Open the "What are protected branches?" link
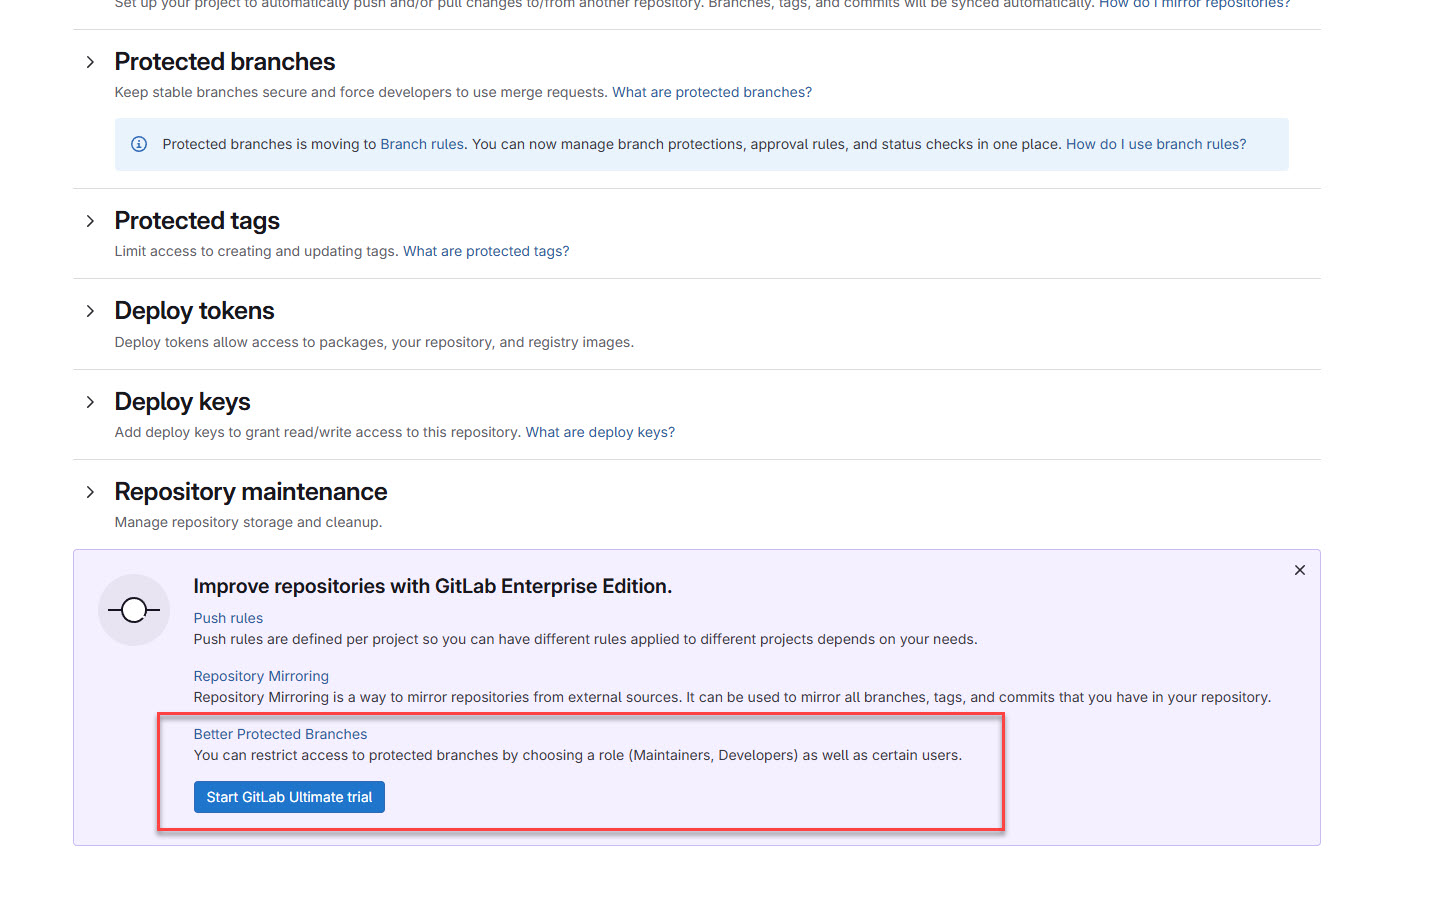Image resolution: width=1436 pixels, height=912 pixels. (x=711, y=92)
